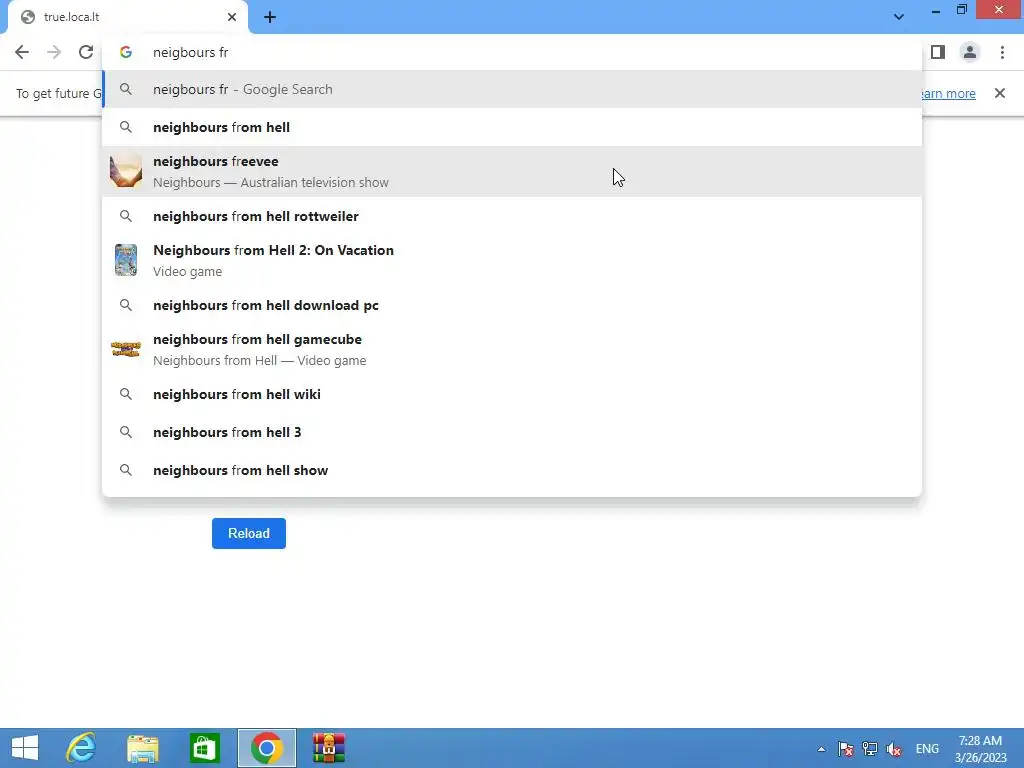Click the Neighbours from Hell gamecube logo thumbnail
Screen dimensions: 1024x768
[126, 349]
